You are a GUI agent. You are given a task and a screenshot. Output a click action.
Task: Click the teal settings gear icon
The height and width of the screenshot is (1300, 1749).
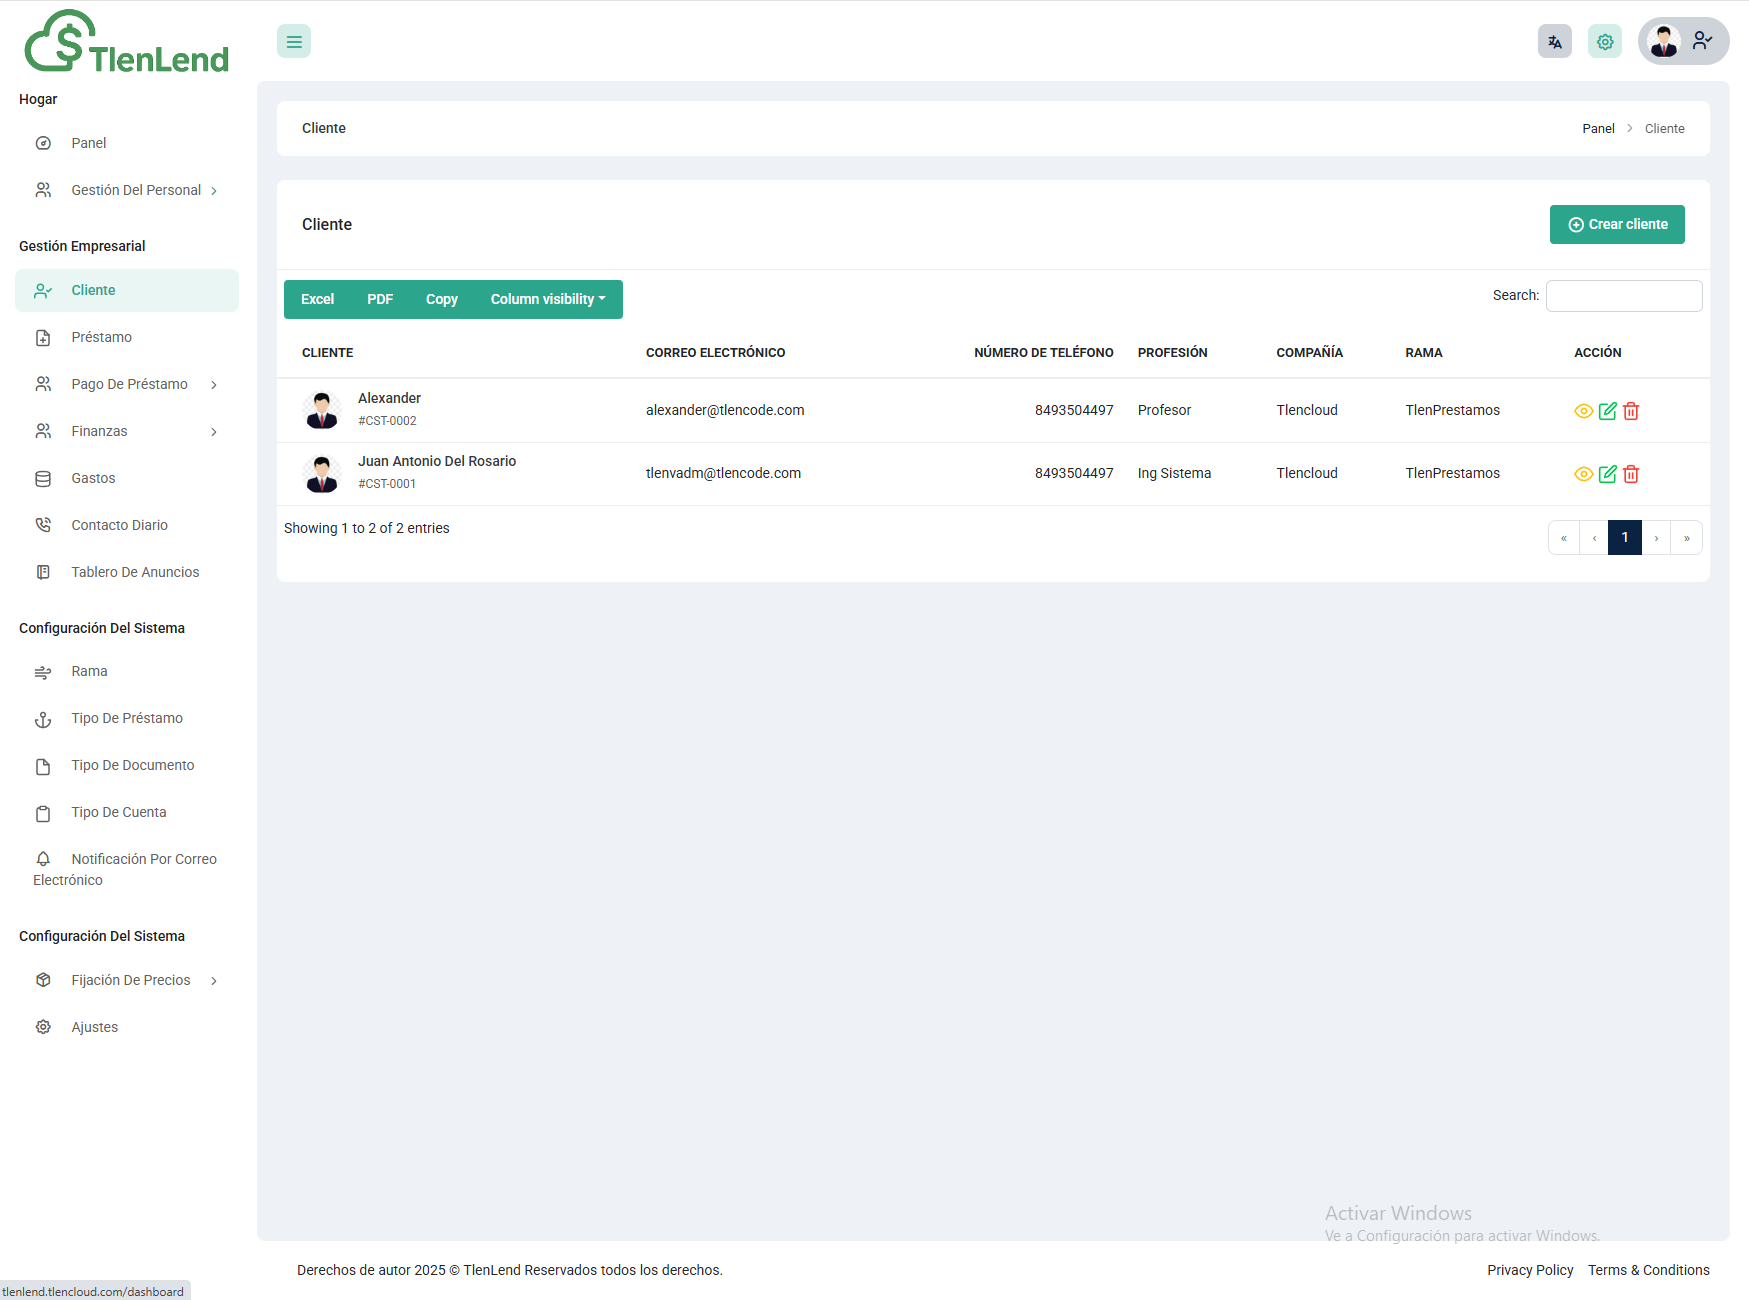coord(1604,42)
